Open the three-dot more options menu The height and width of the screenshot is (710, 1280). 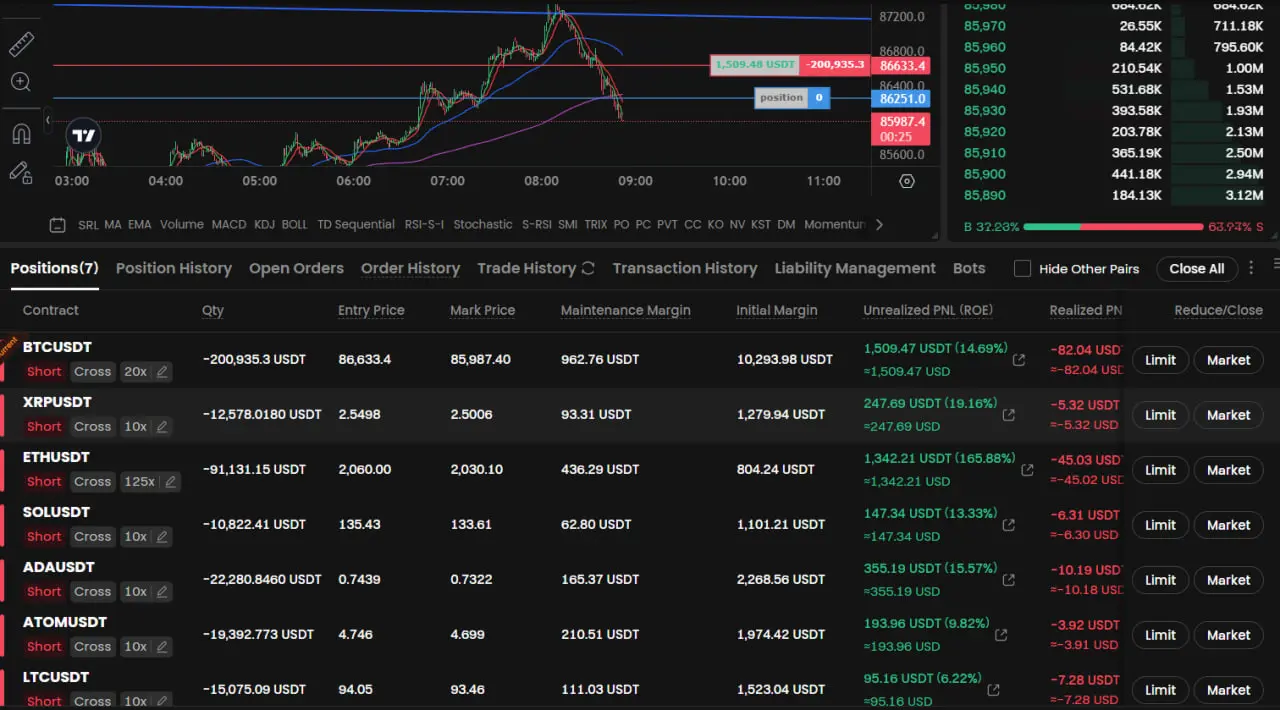pyautogui.click(x=1250, y=268)
